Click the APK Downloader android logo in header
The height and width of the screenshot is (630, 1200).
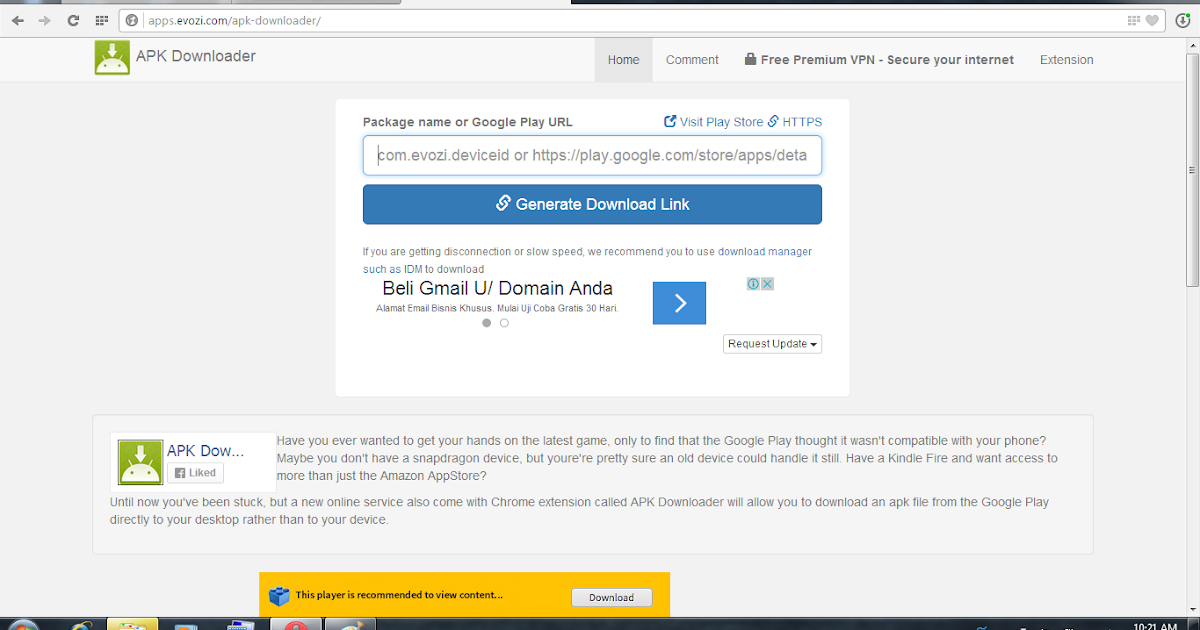coord(112,57)
